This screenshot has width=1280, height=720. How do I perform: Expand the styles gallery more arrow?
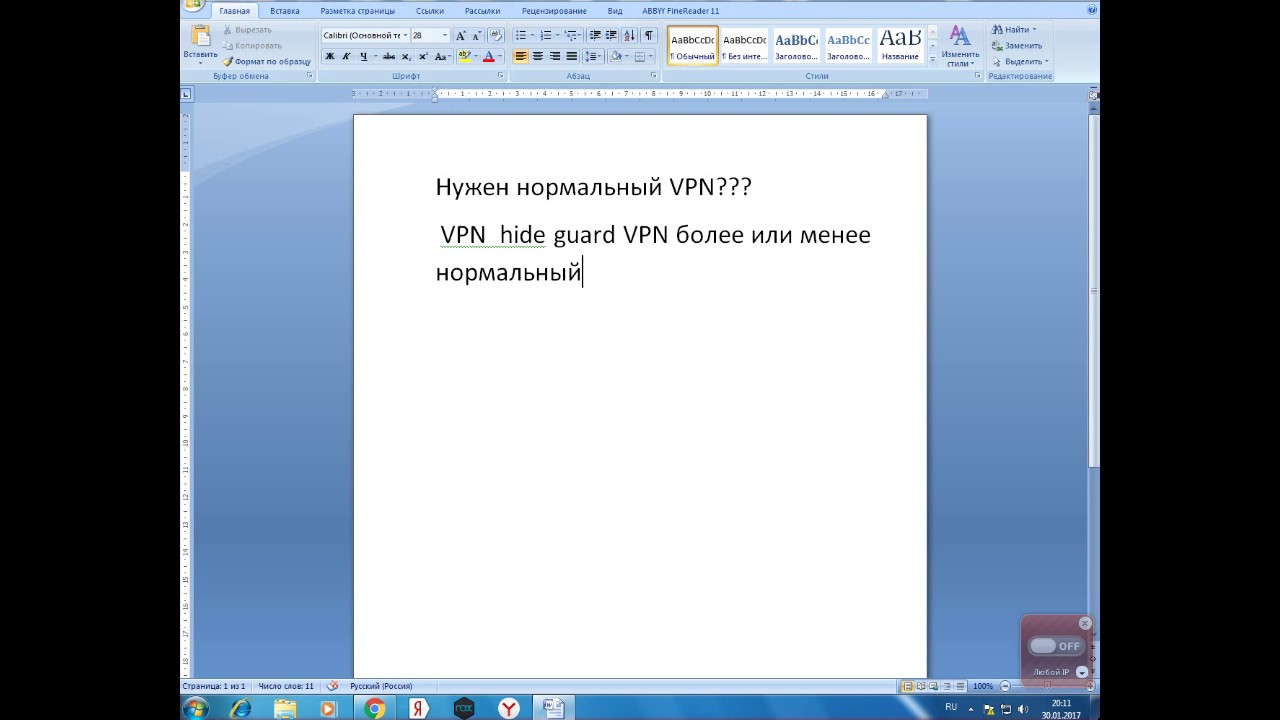(x=933, y=59)
